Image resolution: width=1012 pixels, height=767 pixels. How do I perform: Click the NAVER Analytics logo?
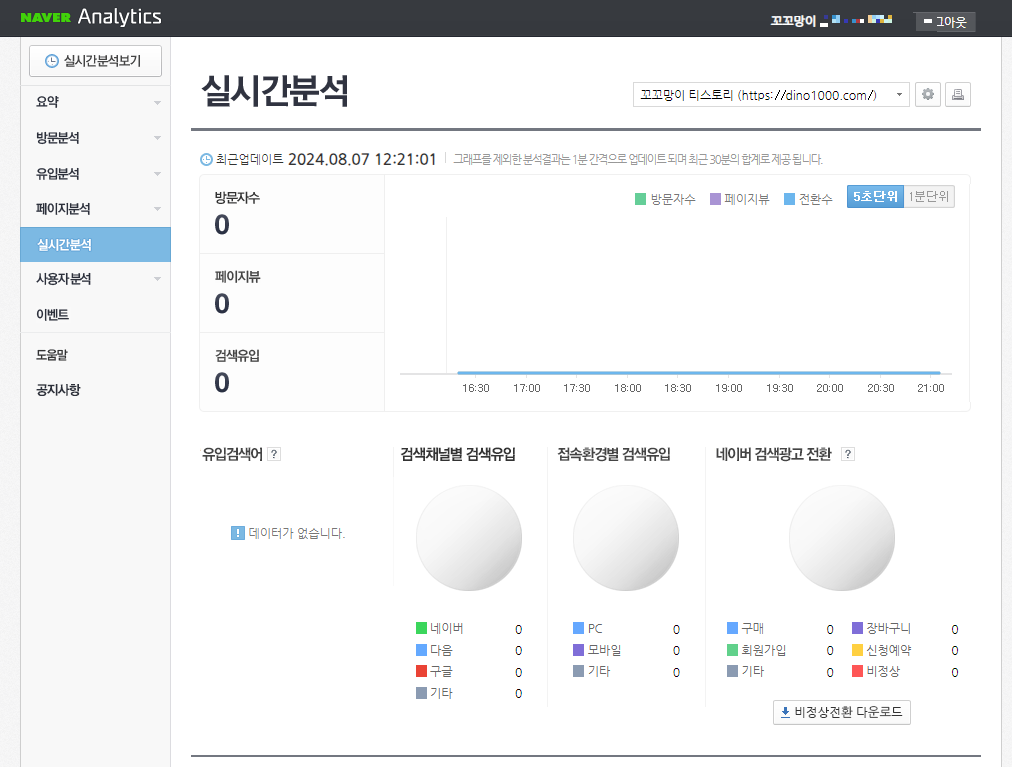tap(88, 17)
